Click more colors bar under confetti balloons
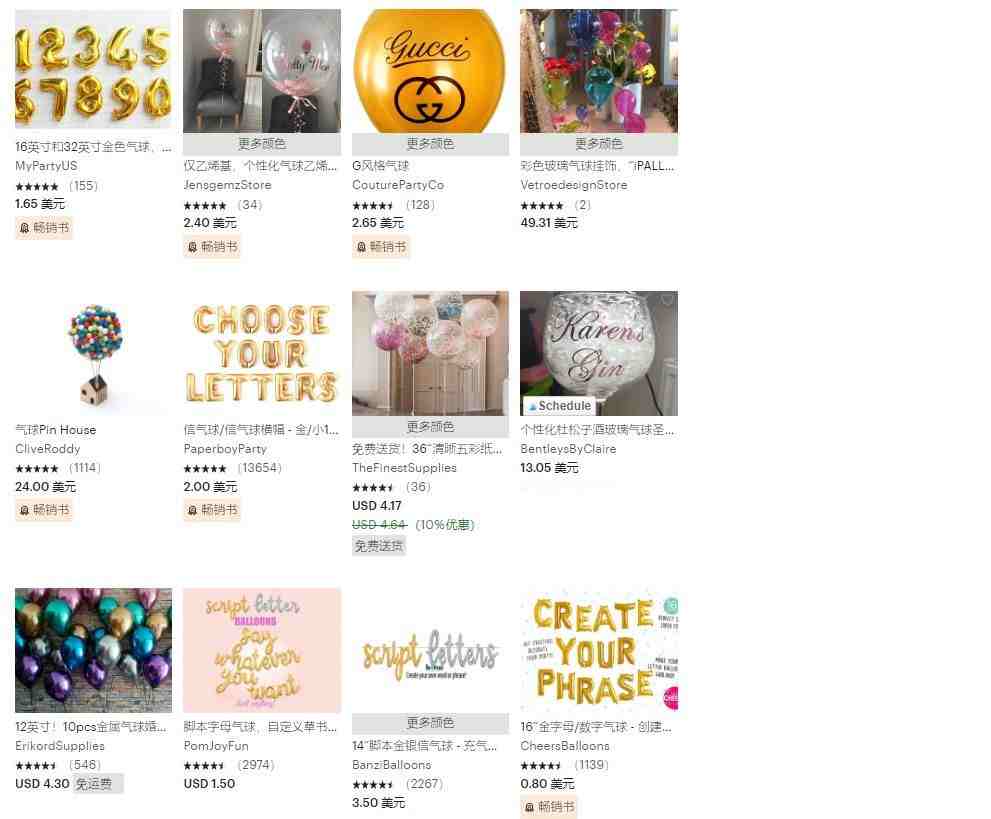Screen dimensions: 991x819 click(x=430, y=427)
